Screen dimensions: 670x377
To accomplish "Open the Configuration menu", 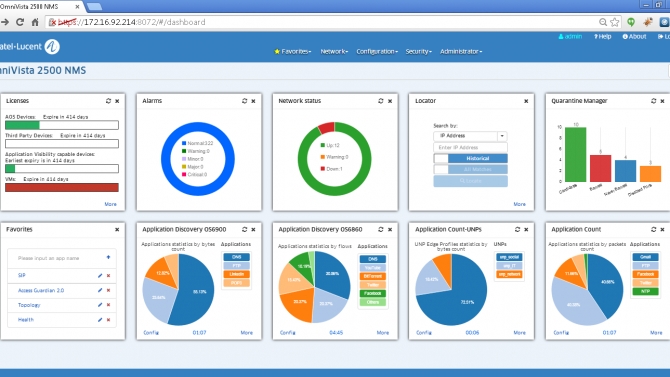I will click(377, 51).
